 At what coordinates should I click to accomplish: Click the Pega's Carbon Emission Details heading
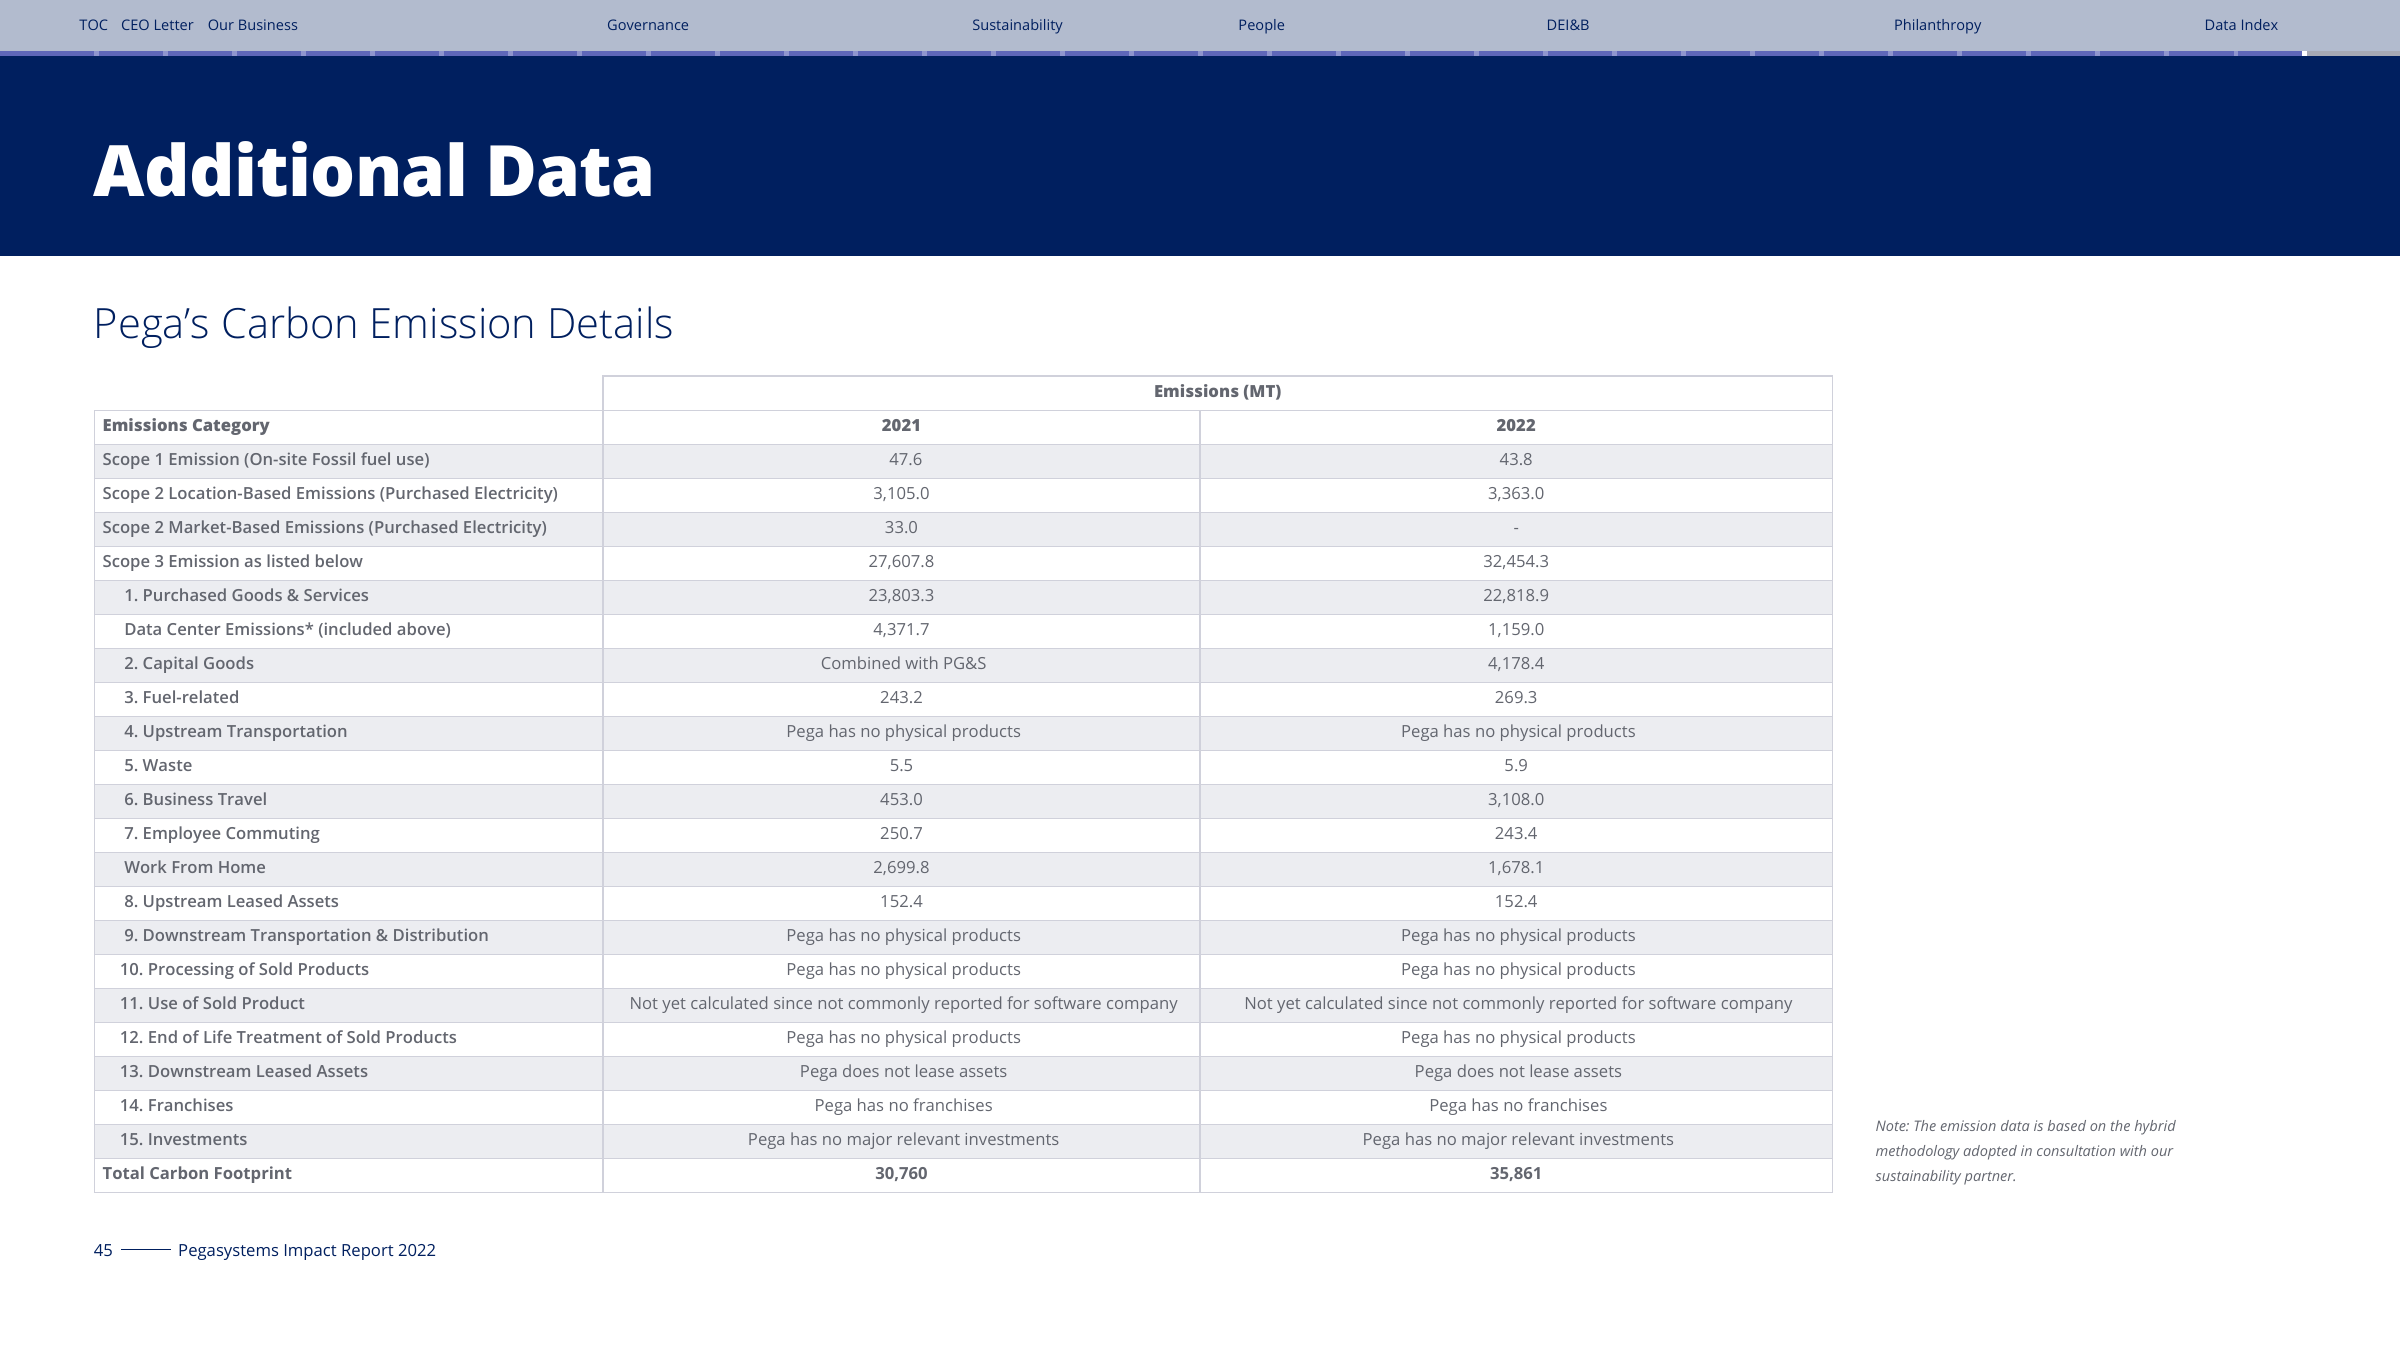383,324
